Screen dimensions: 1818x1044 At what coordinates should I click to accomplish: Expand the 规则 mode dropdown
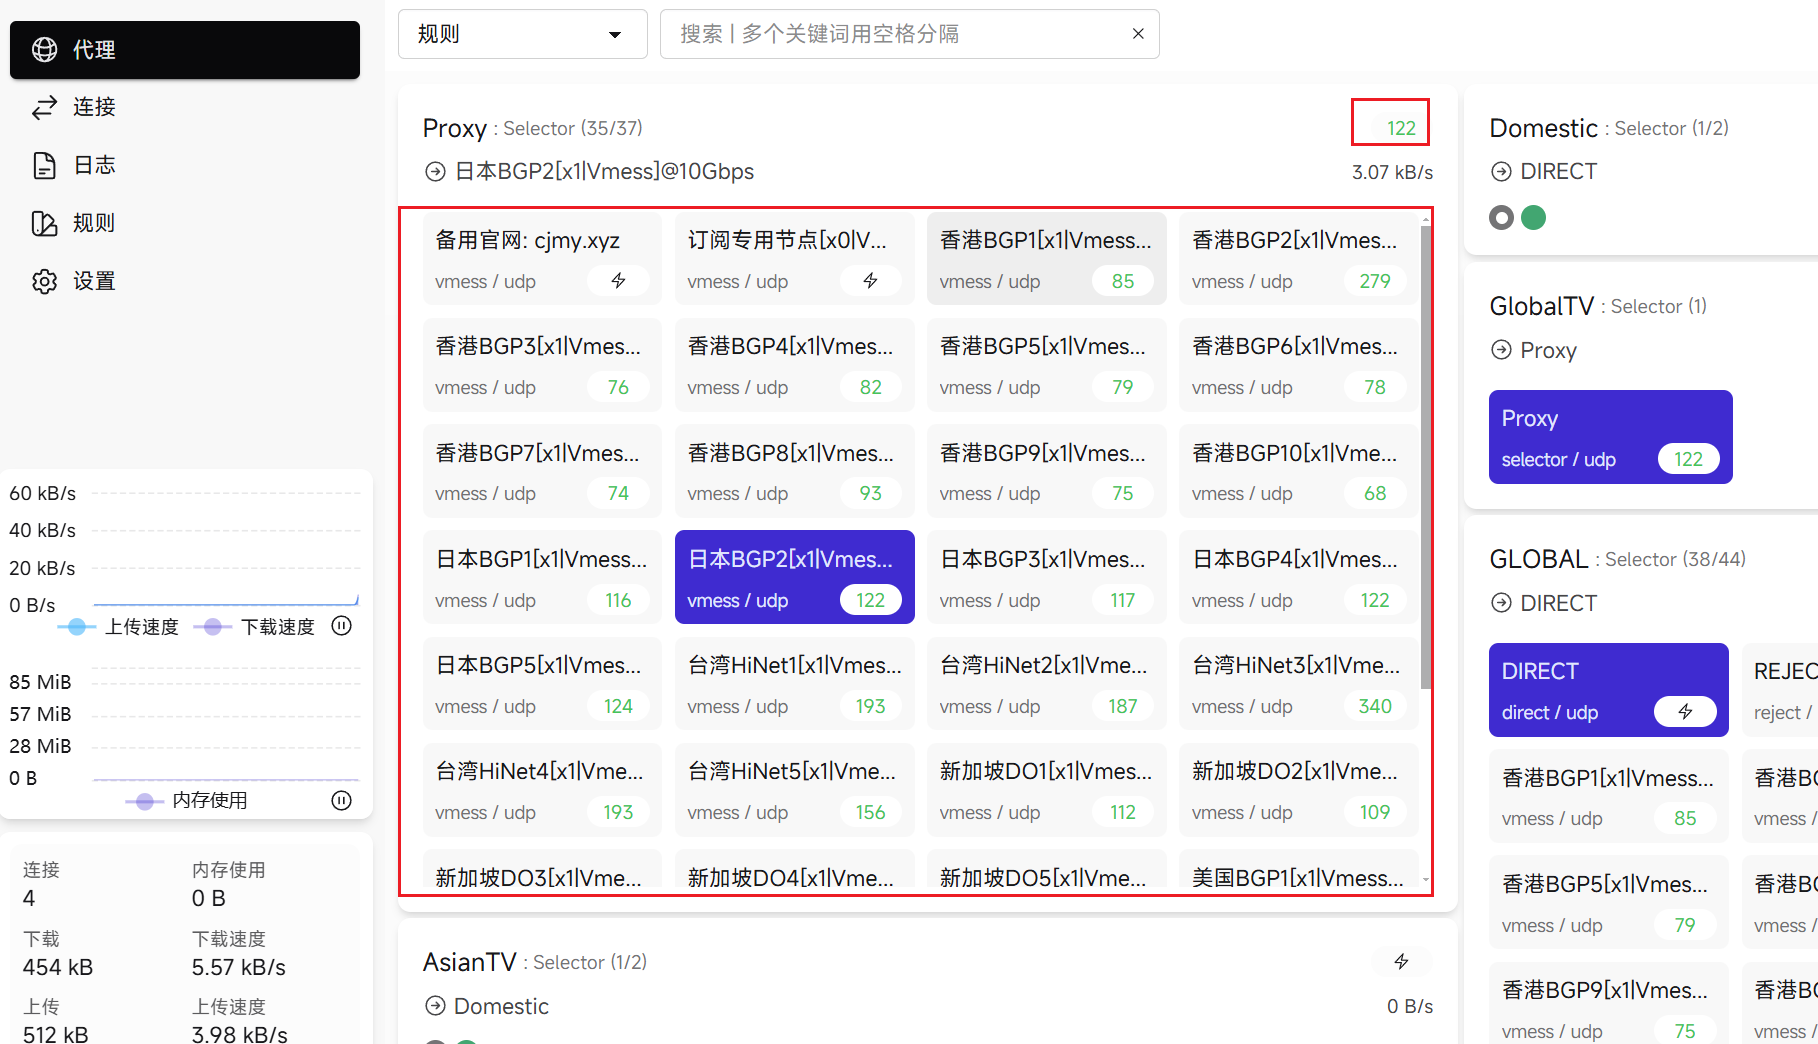pyautogui.click(x=521, y=34)
